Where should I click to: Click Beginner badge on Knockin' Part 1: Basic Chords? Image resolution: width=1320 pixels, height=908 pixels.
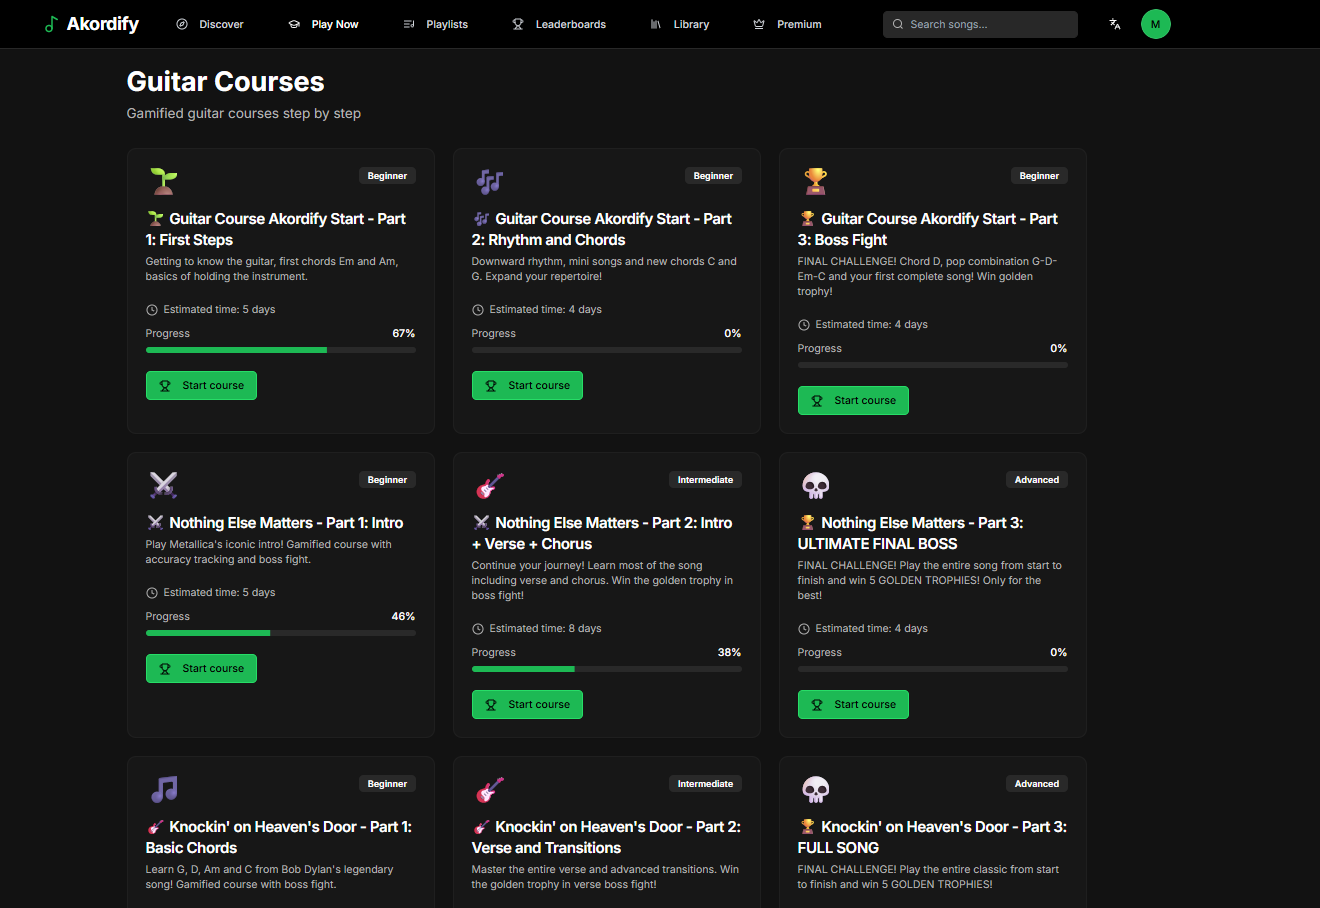387,784
